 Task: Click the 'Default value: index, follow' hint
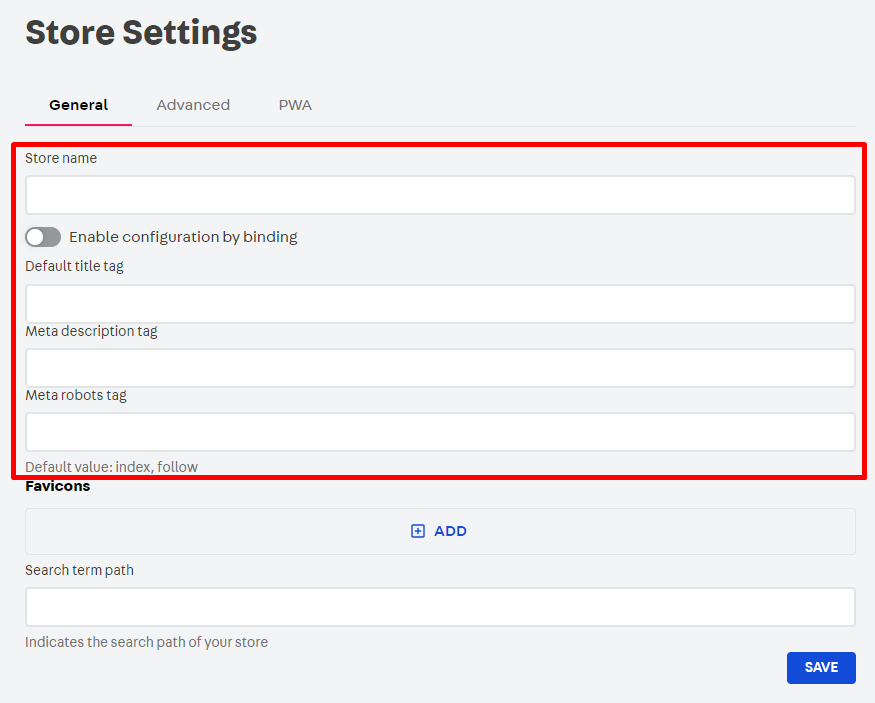111,467
